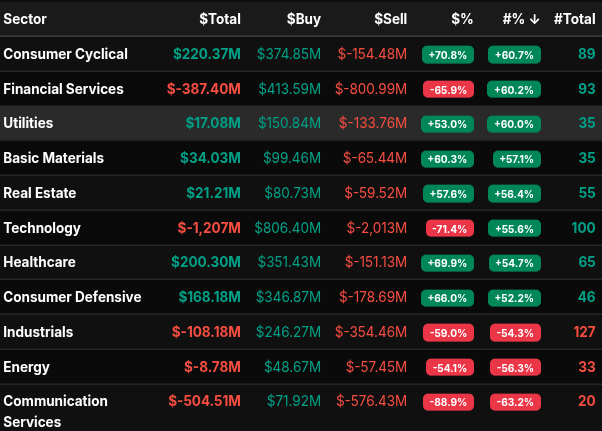Click the sort arrow in the #% header
Viewport: 602px width, 431px height.
[535, 19]
